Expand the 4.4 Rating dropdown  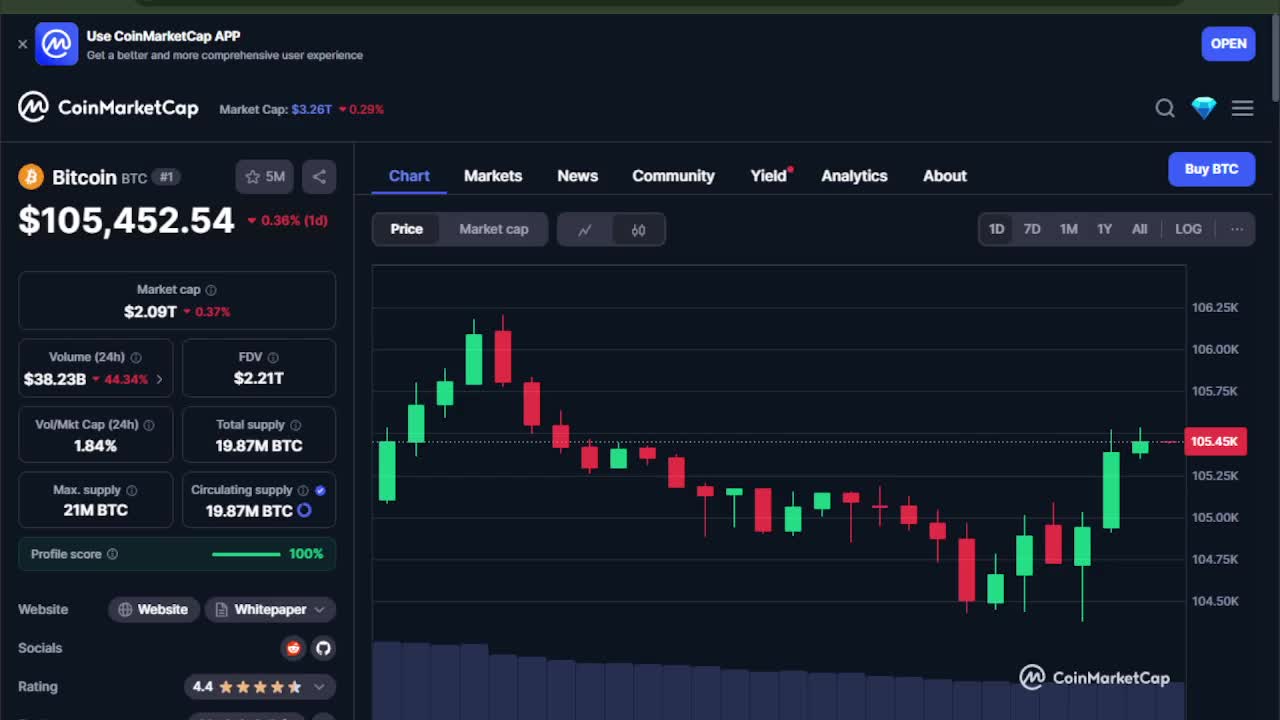260,687
